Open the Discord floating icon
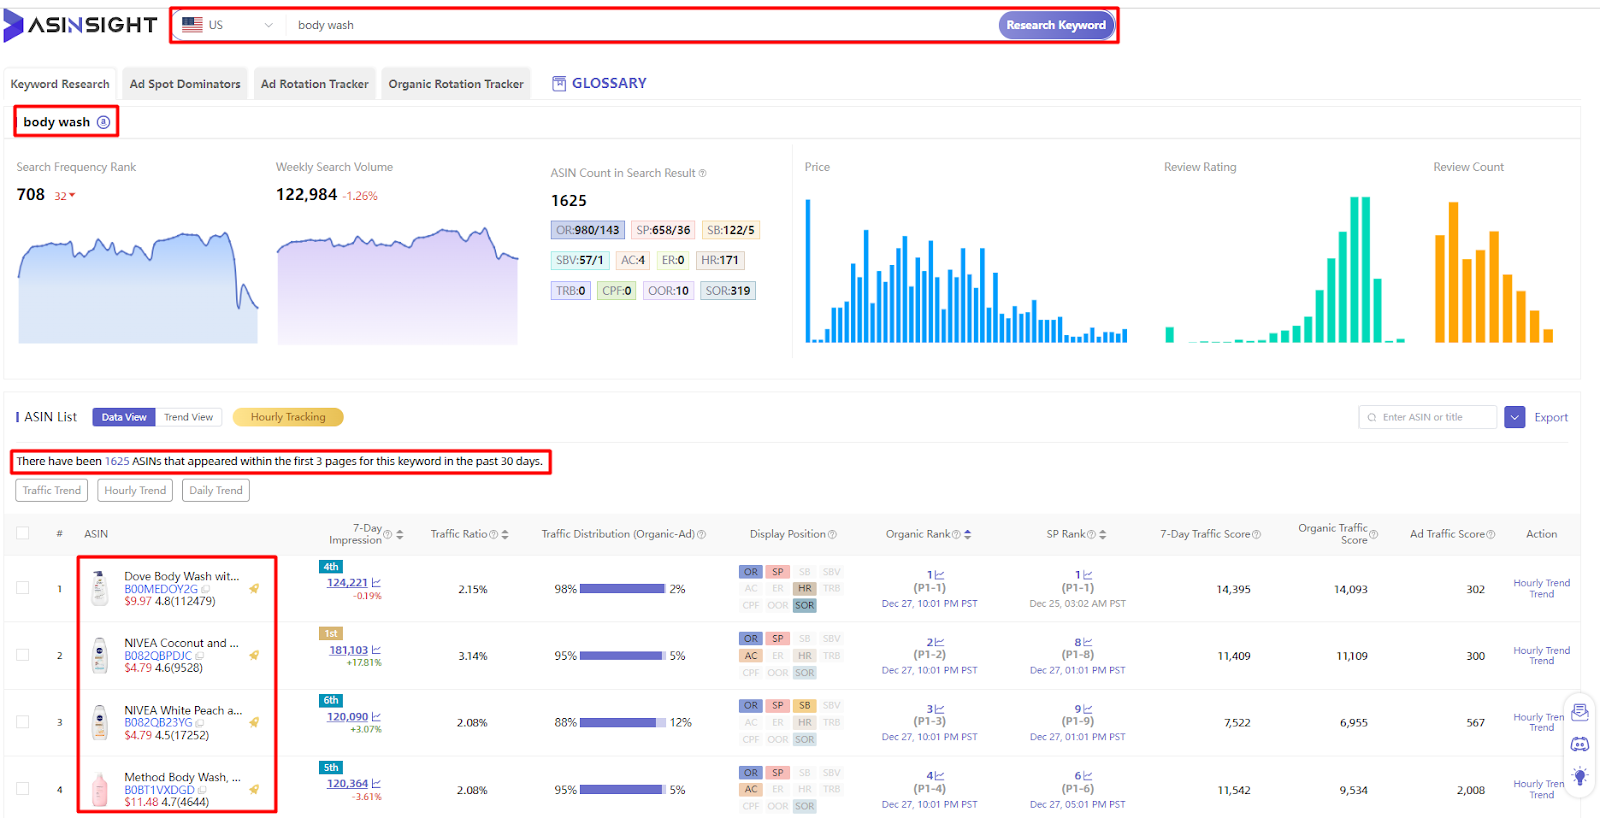The image size is (1600, 818). click(1580, 744)
